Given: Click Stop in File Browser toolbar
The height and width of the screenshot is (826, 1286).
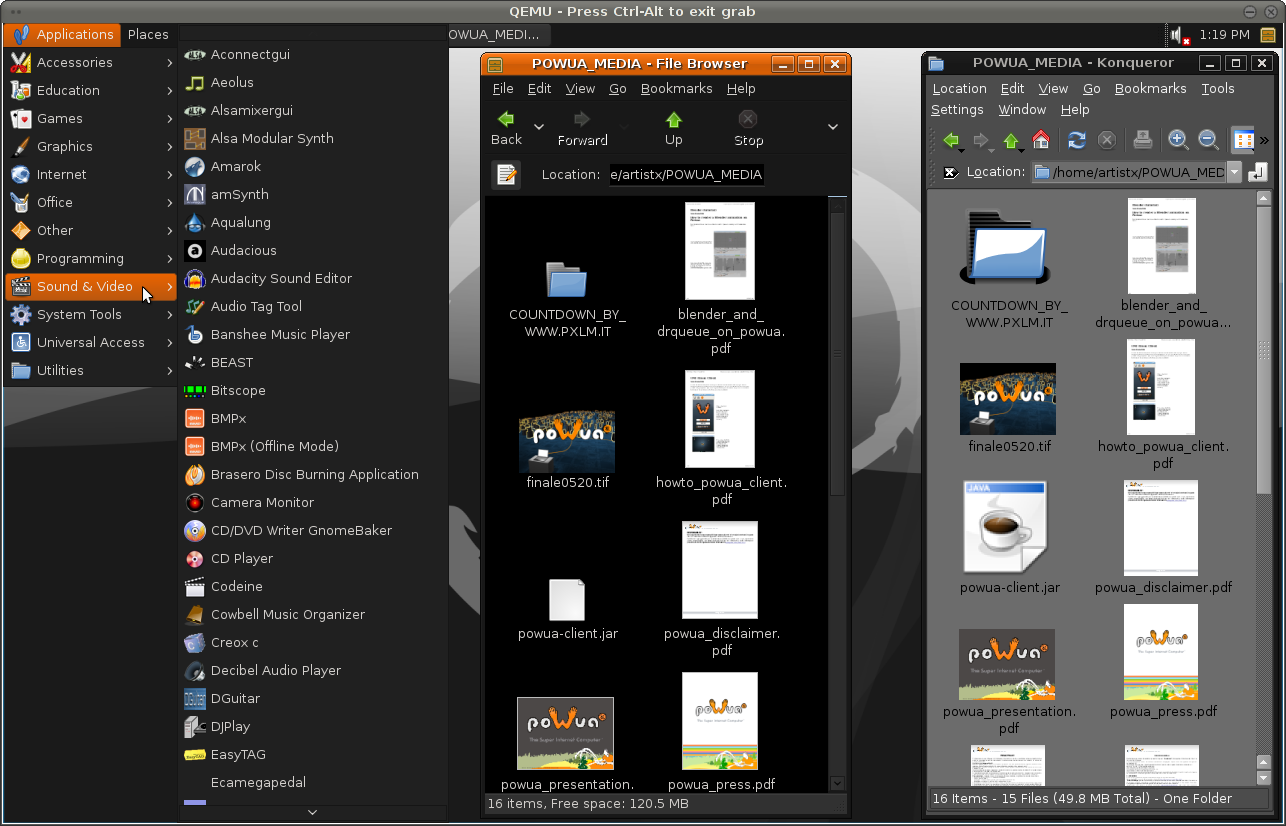Looking at the screenshot, I should (748, 128).
